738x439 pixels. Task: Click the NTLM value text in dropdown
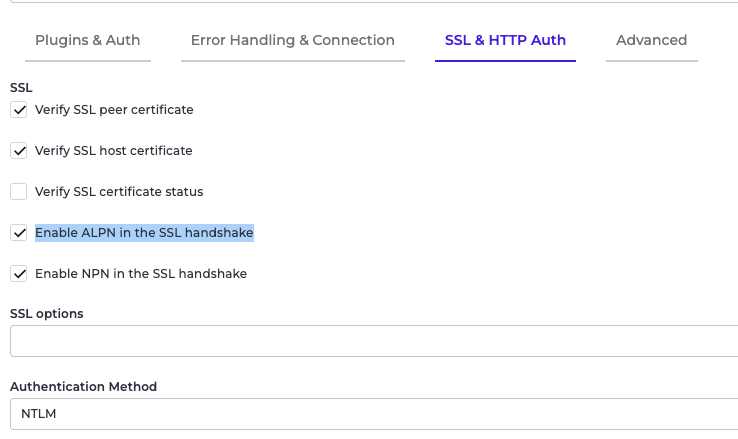point(39,414)
